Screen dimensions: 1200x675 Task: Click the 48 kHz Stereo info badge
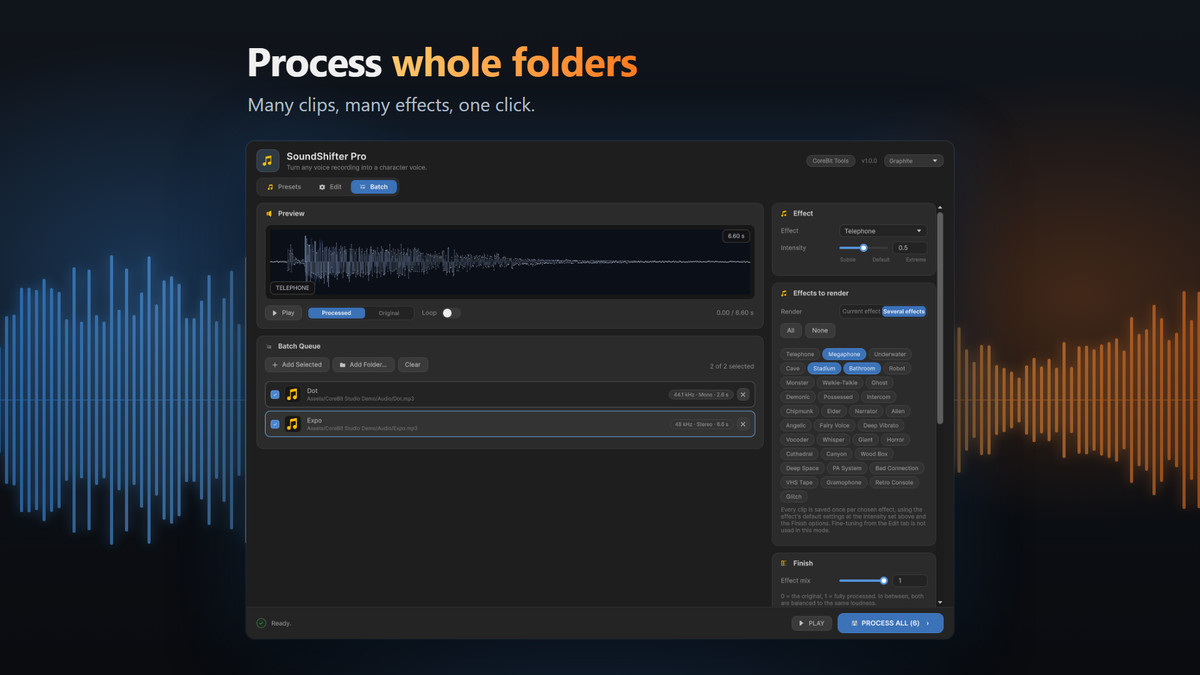pyautogui.click(x=700, y=424)
